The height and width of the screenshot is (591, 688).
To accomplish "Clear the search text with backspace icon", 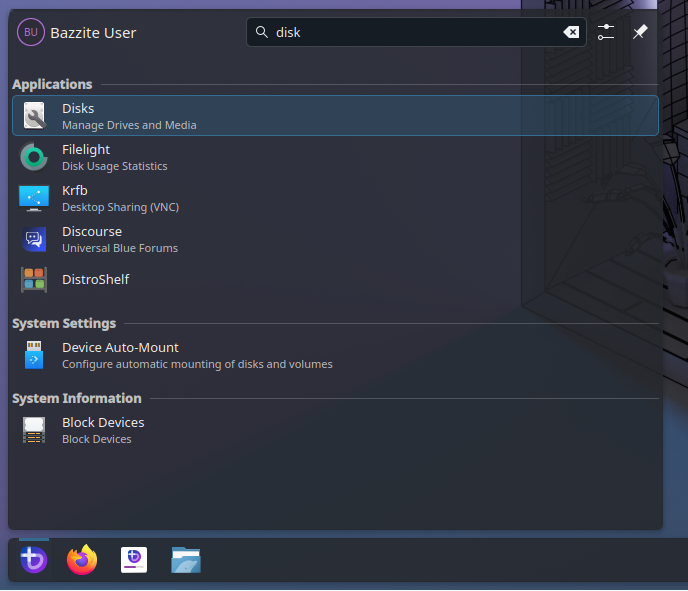I will [x=571, y=32].
